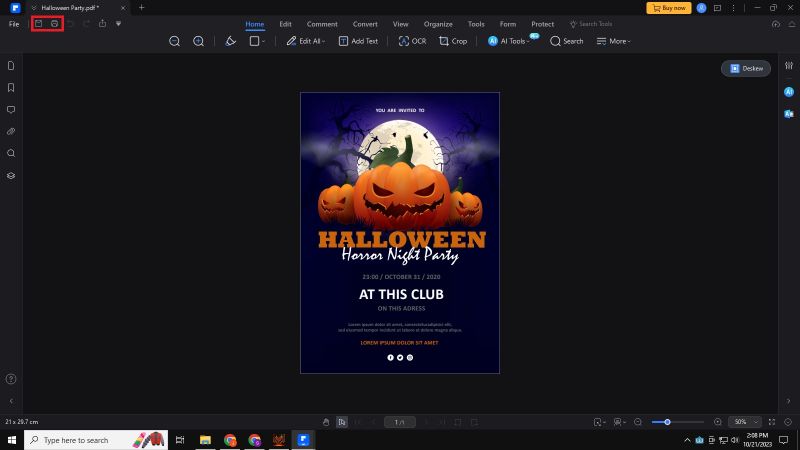The height and width of the screenshot is (450, 800).
Task: Open the page display mode dropdown
Action: tap(620, 422)
